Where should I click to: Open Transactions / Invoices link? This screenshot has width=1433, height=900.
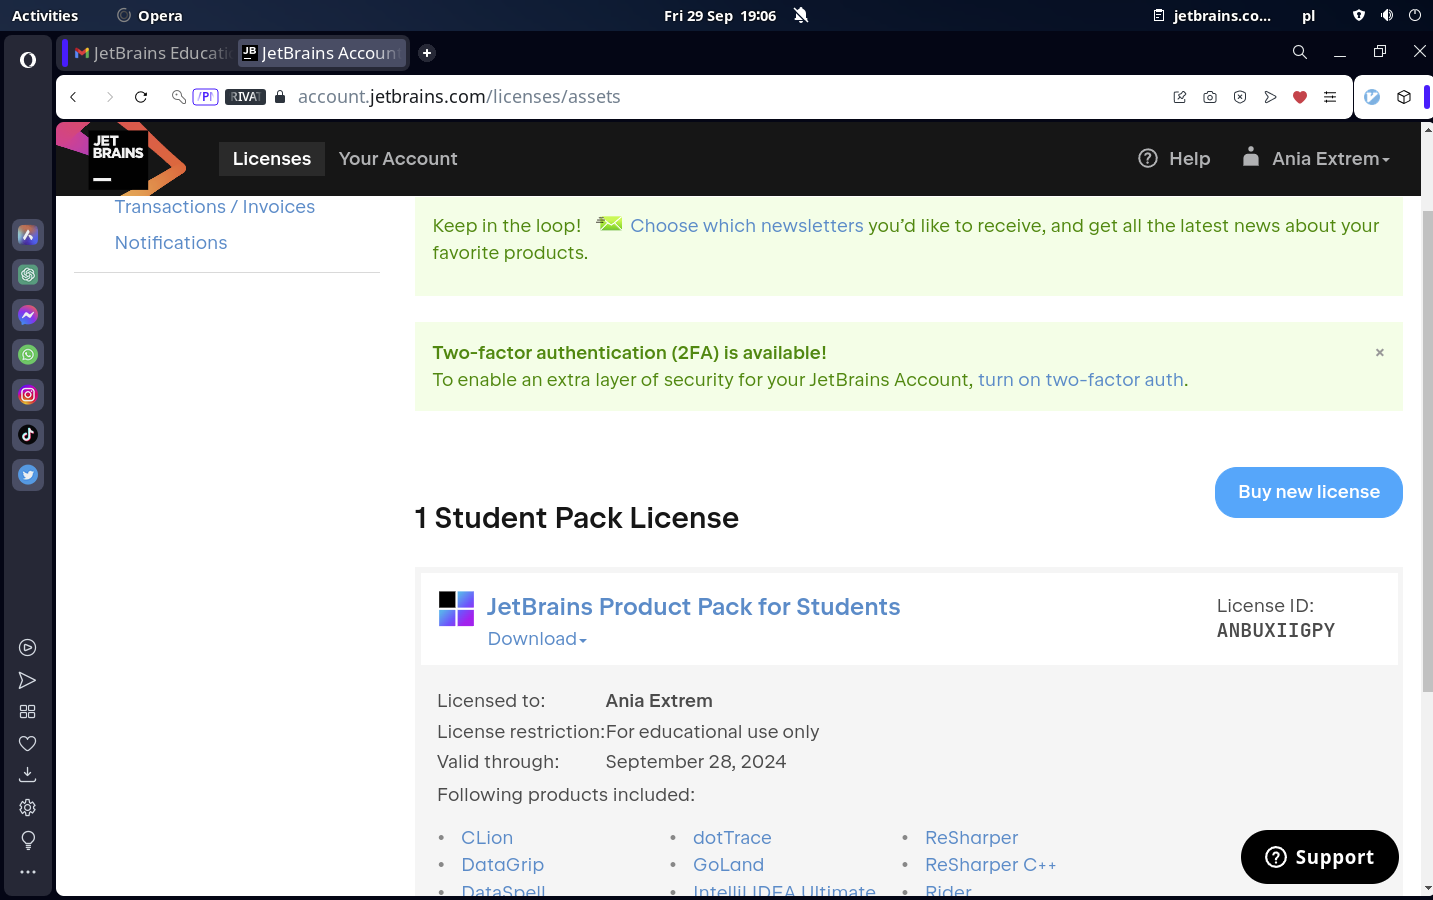pos(215,207)
